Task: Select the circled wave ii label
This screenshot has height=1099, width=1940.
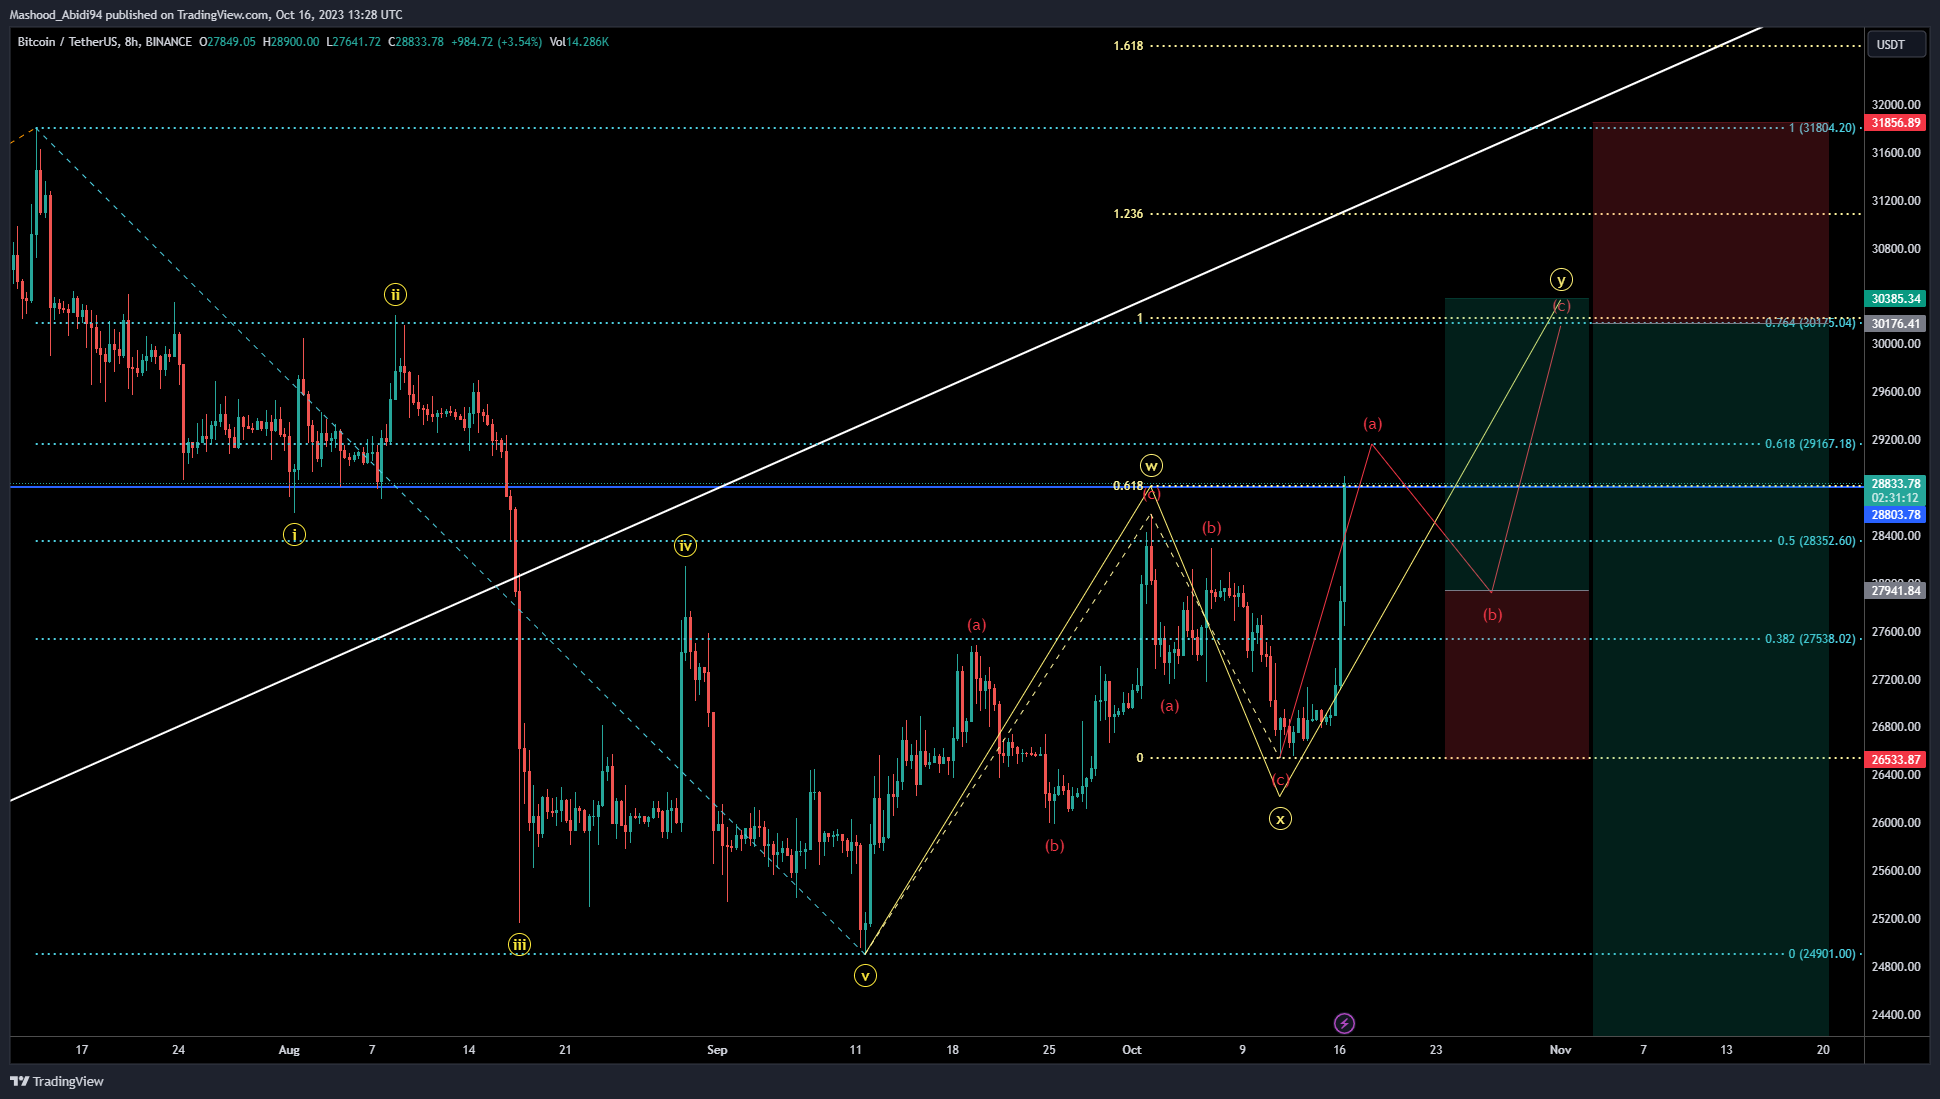Action: [395, 294]
